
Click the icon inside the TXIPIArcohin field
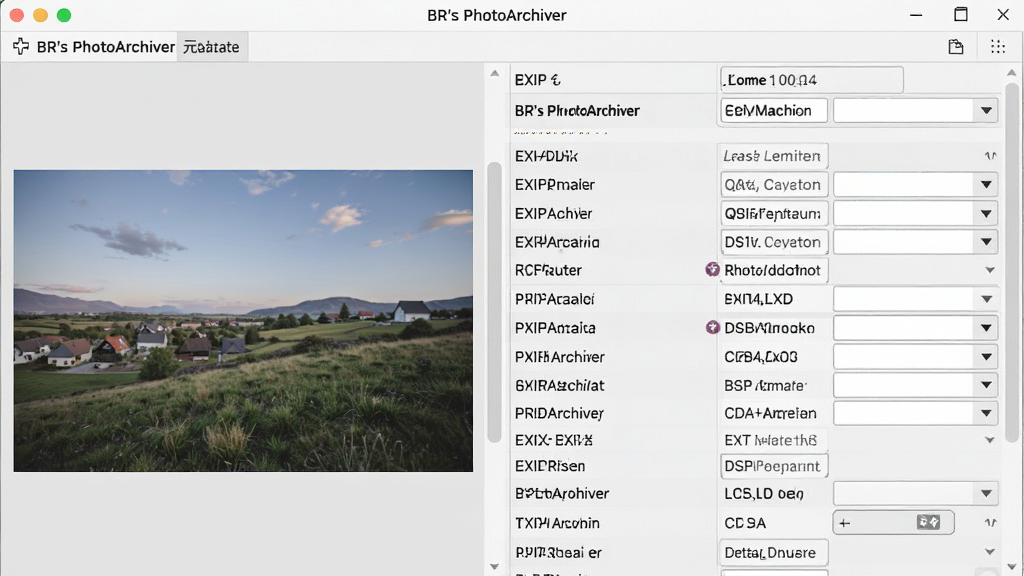928,522
